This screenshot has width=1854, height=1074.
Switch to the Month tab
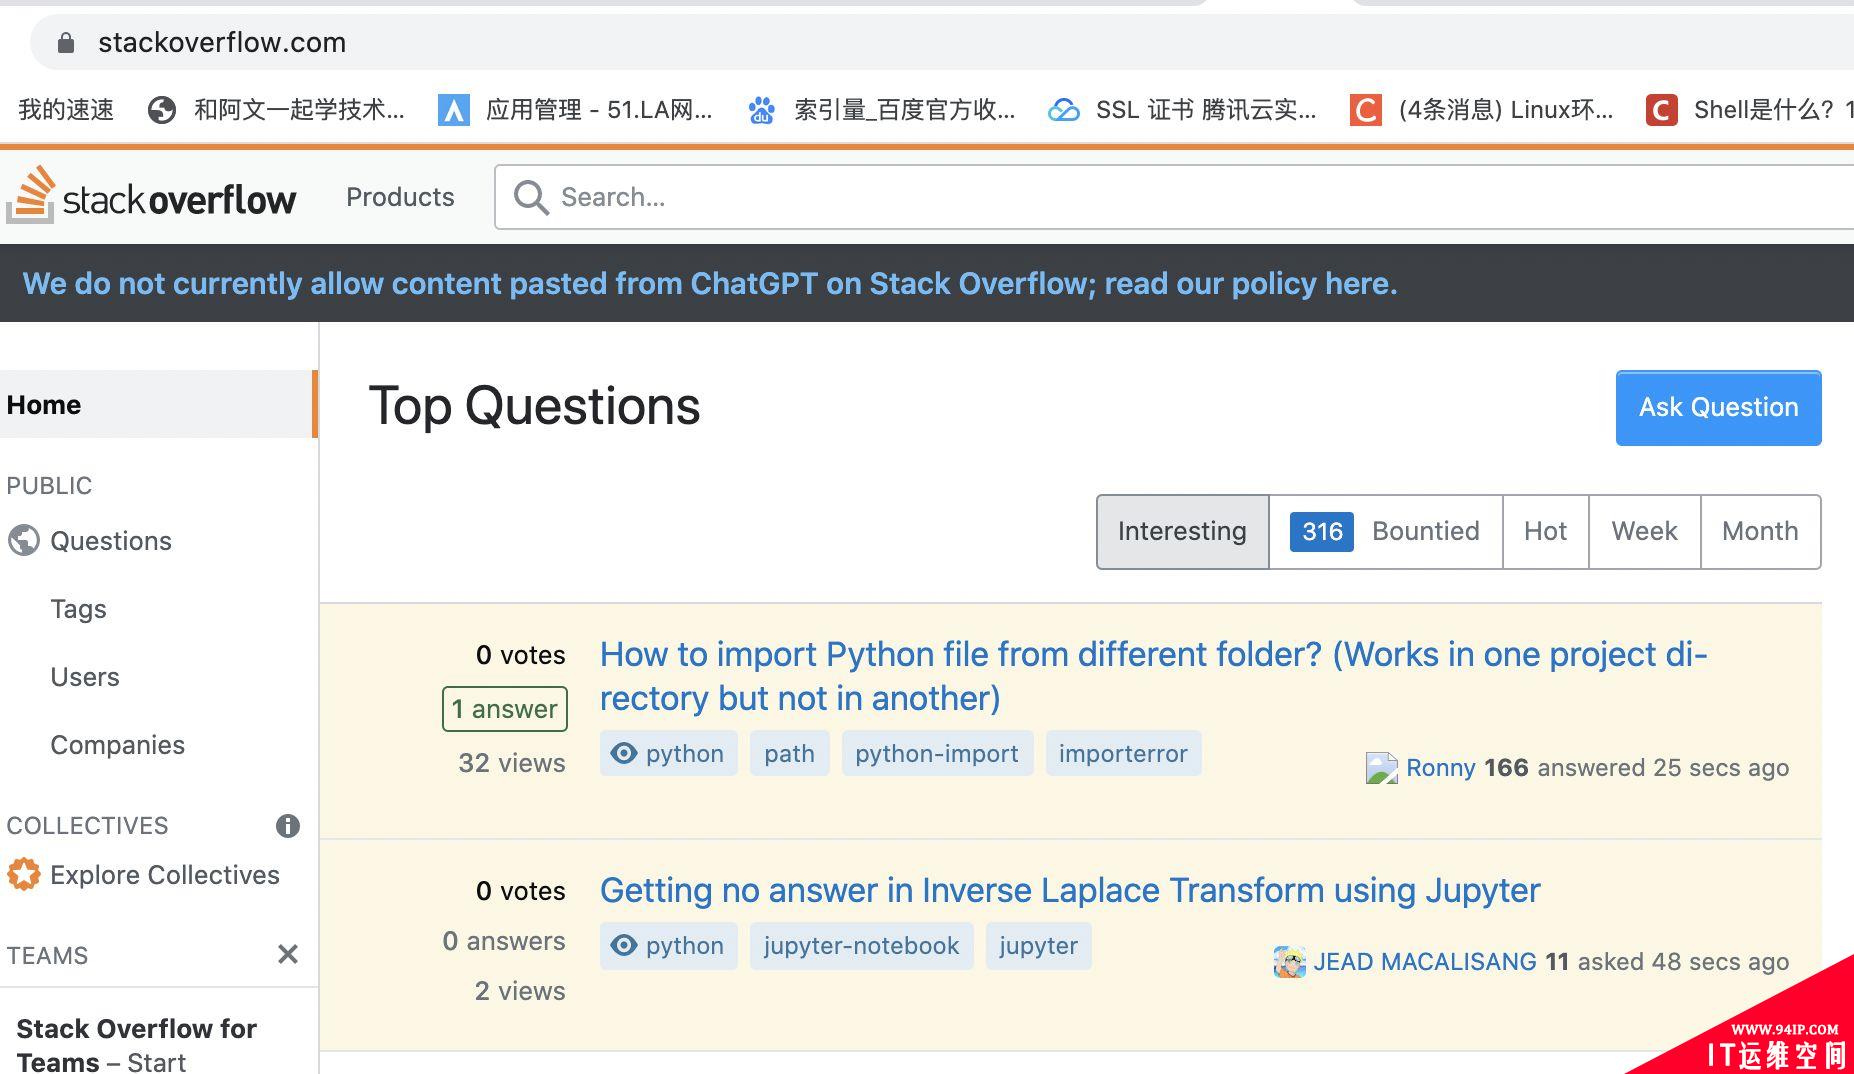1760,532
